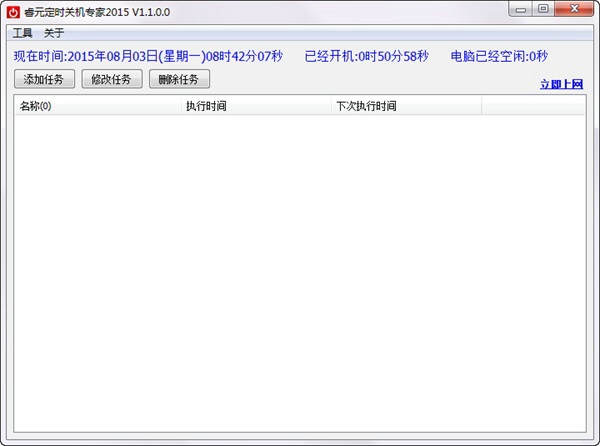This screenshot has width=600, height=446.
Task: Click the resize grip at window's bottom-right corner
Action: tap(593, 439)
